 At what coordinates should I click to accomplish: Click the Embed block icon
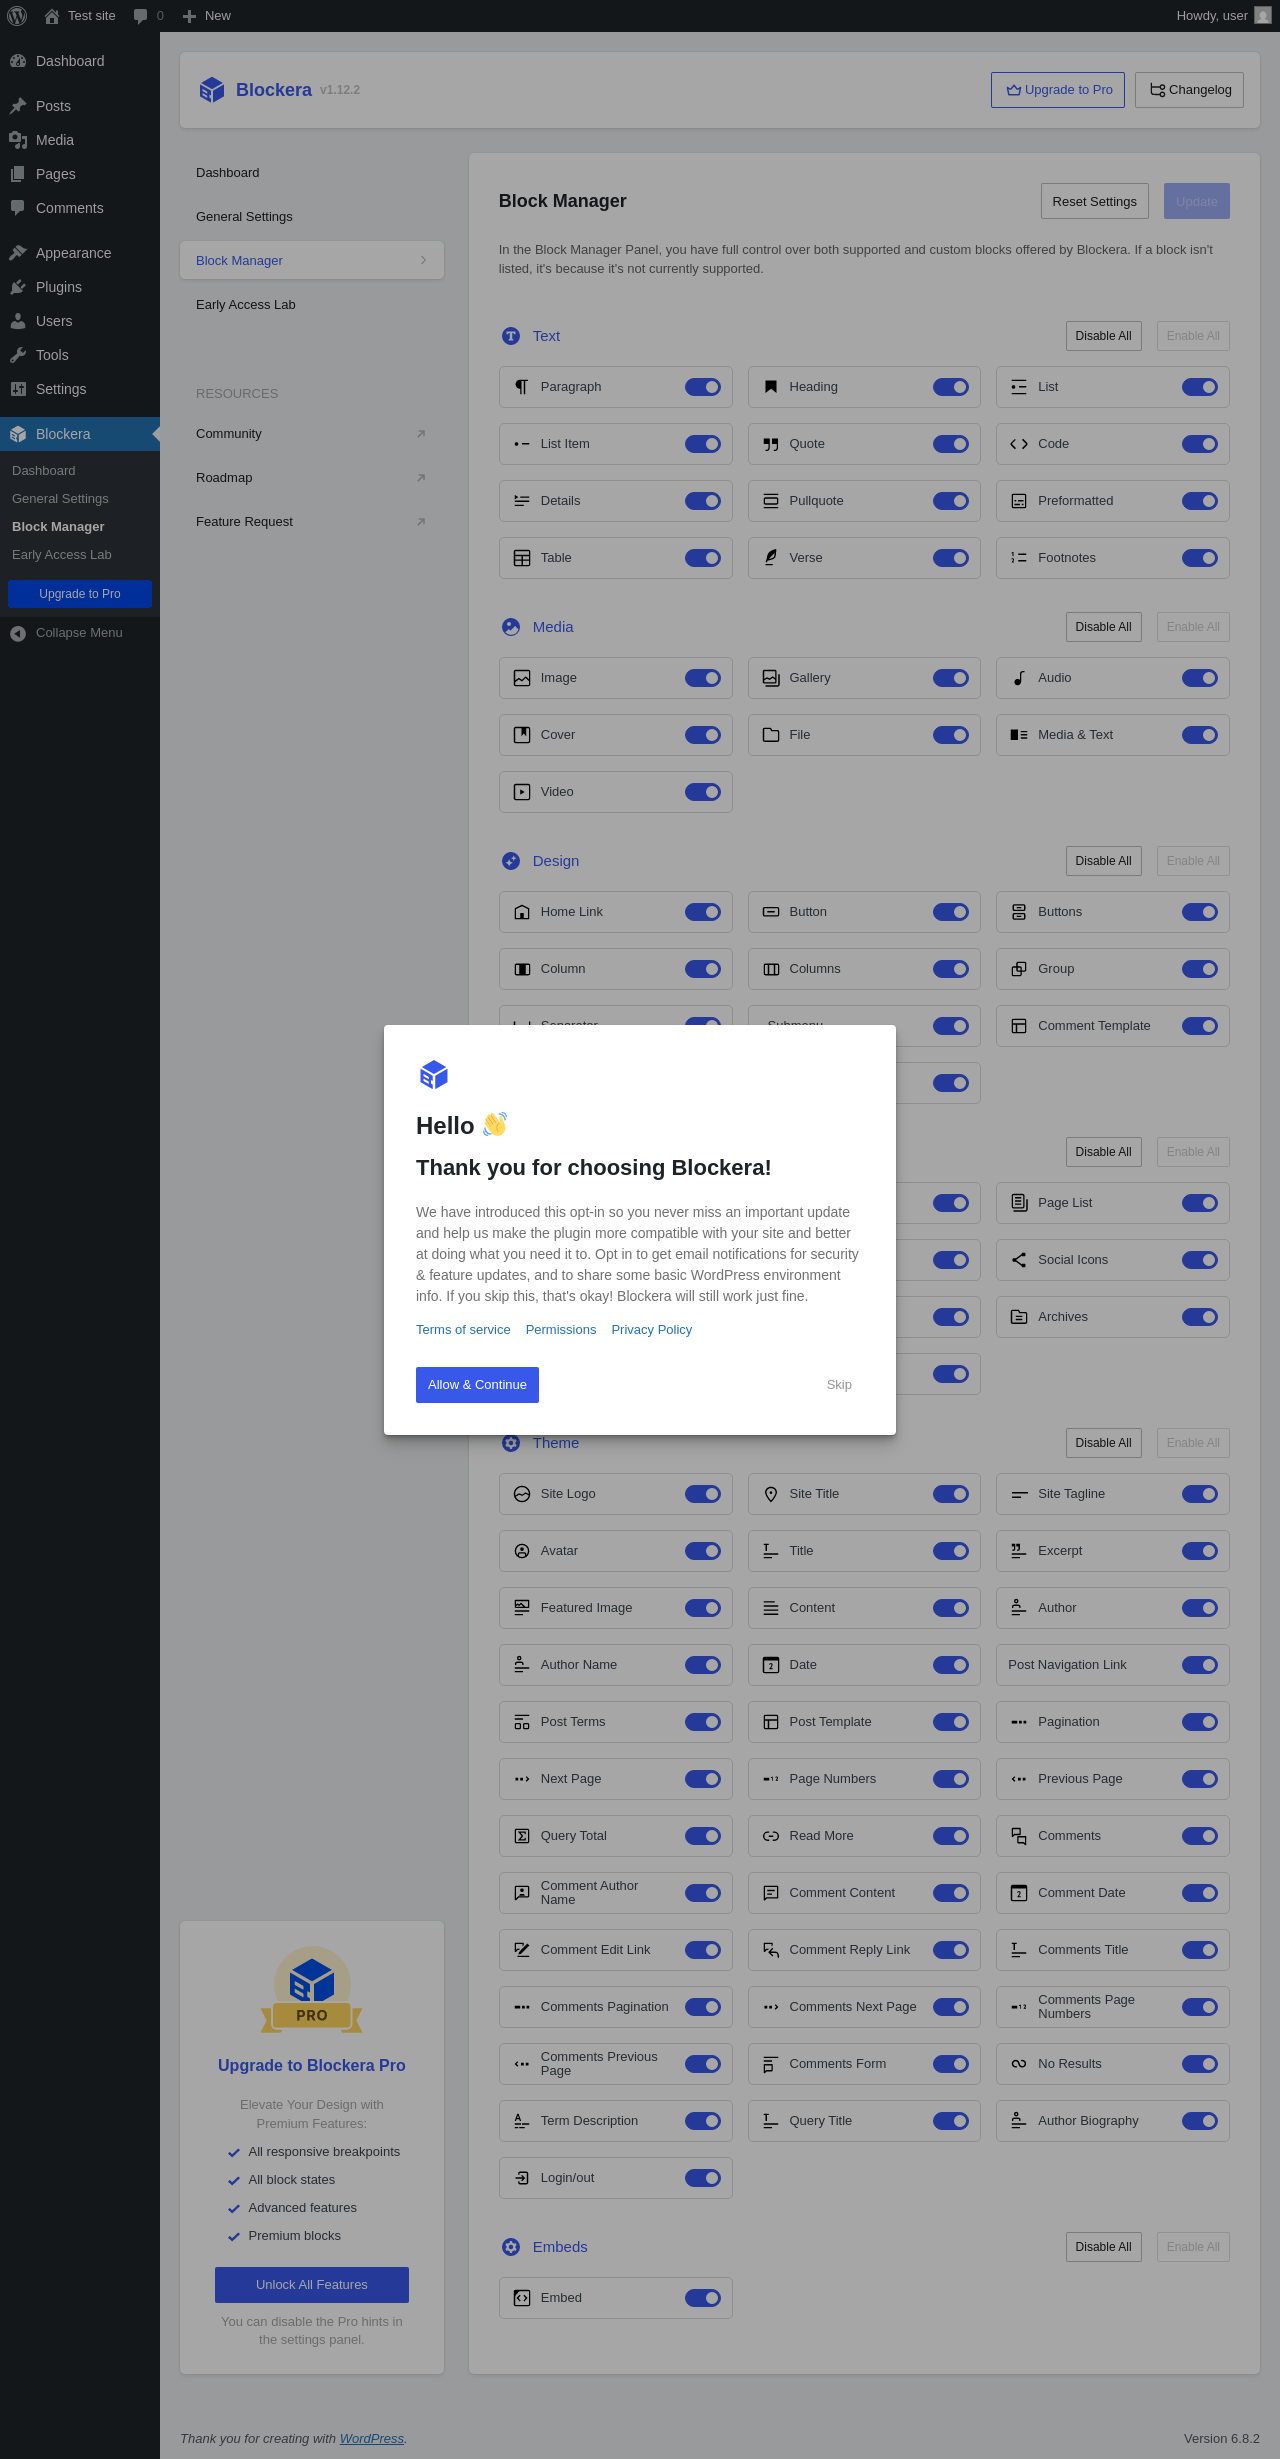[522, 2298]
